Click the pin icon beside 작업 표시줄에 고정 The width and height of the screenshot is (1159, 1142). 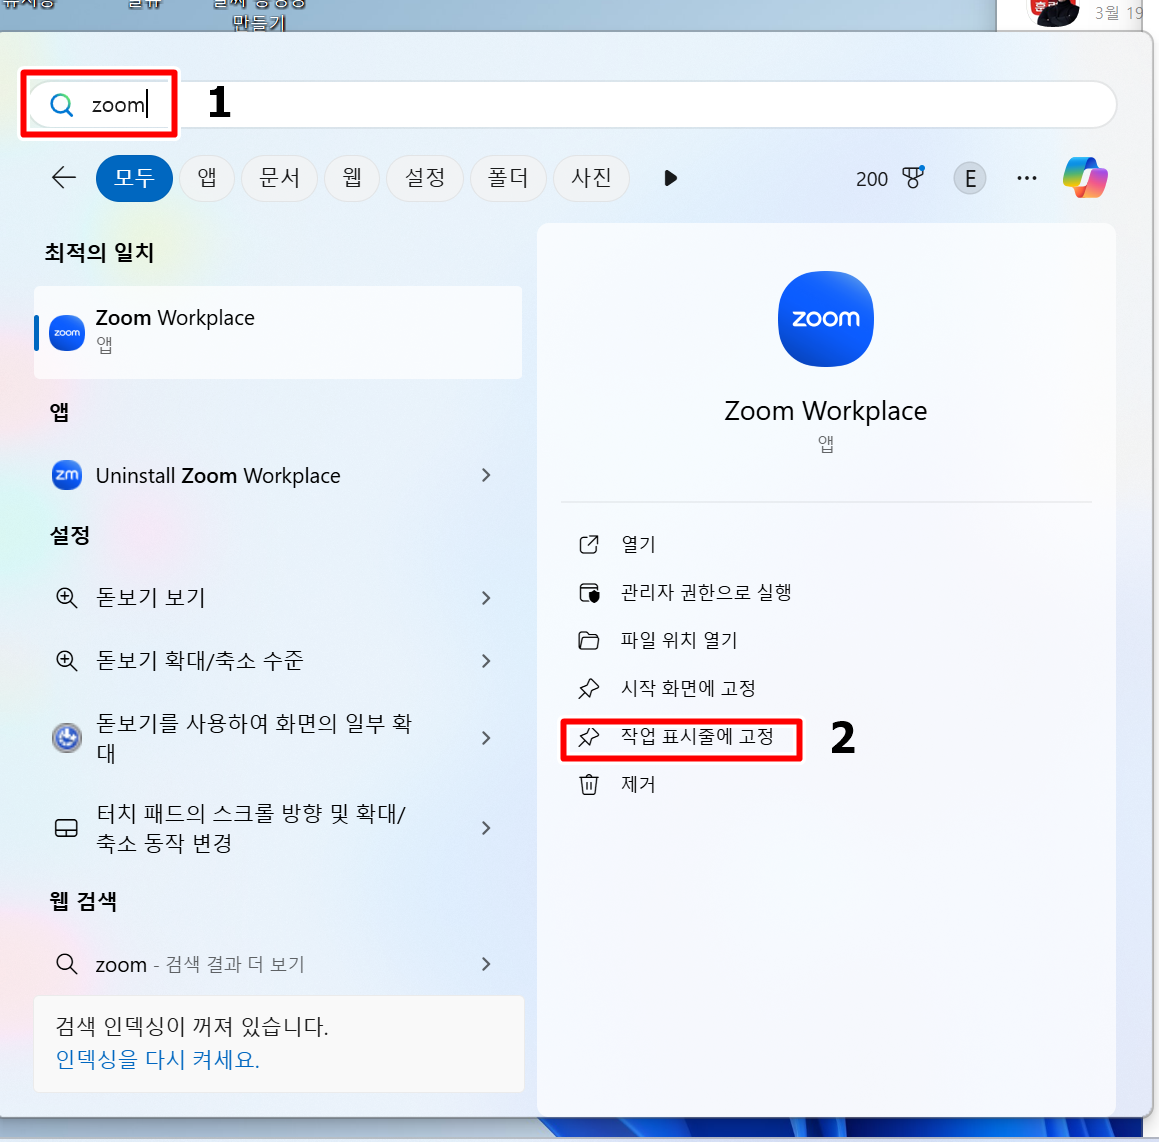coord(588,737)
